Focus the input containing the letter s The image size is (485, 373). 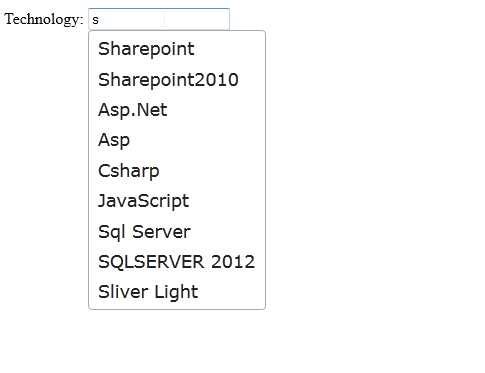159,19
